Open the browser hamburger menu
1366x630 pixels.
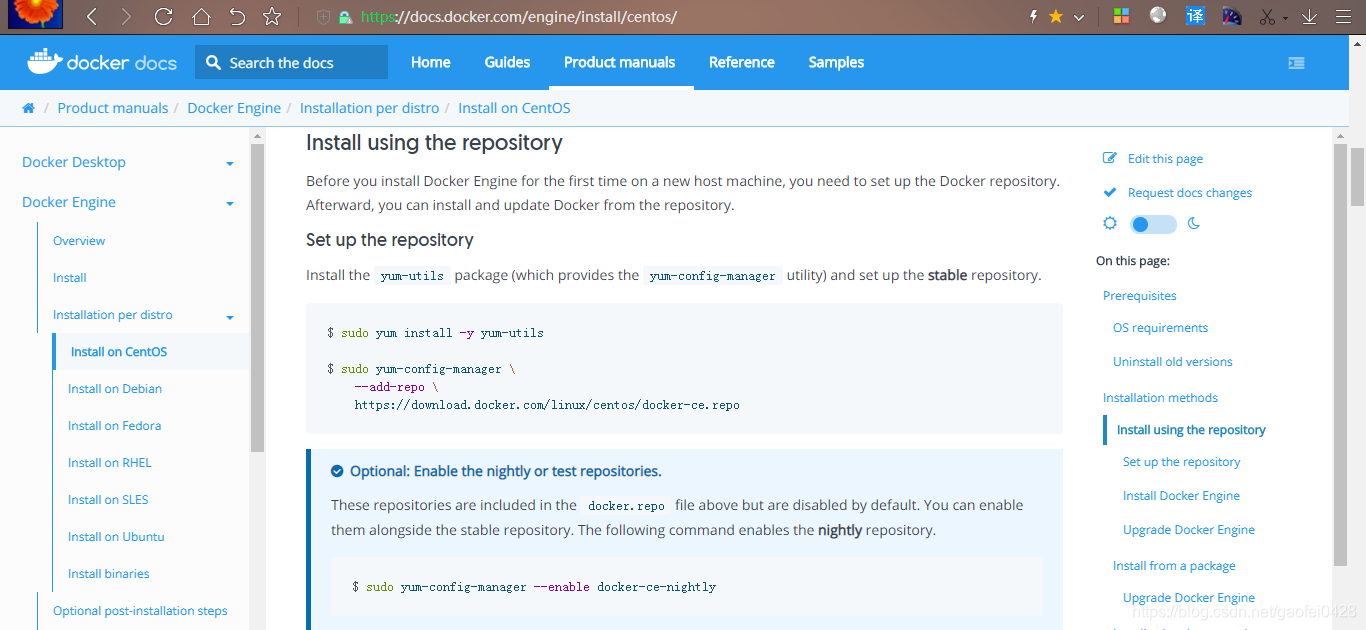tap(1343, 17)
